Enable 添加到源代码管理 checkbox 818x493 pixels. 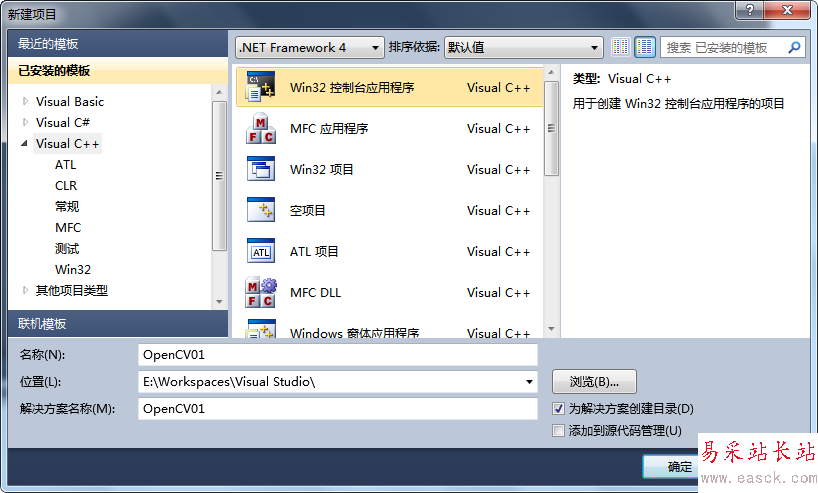(x=558, y=430)
